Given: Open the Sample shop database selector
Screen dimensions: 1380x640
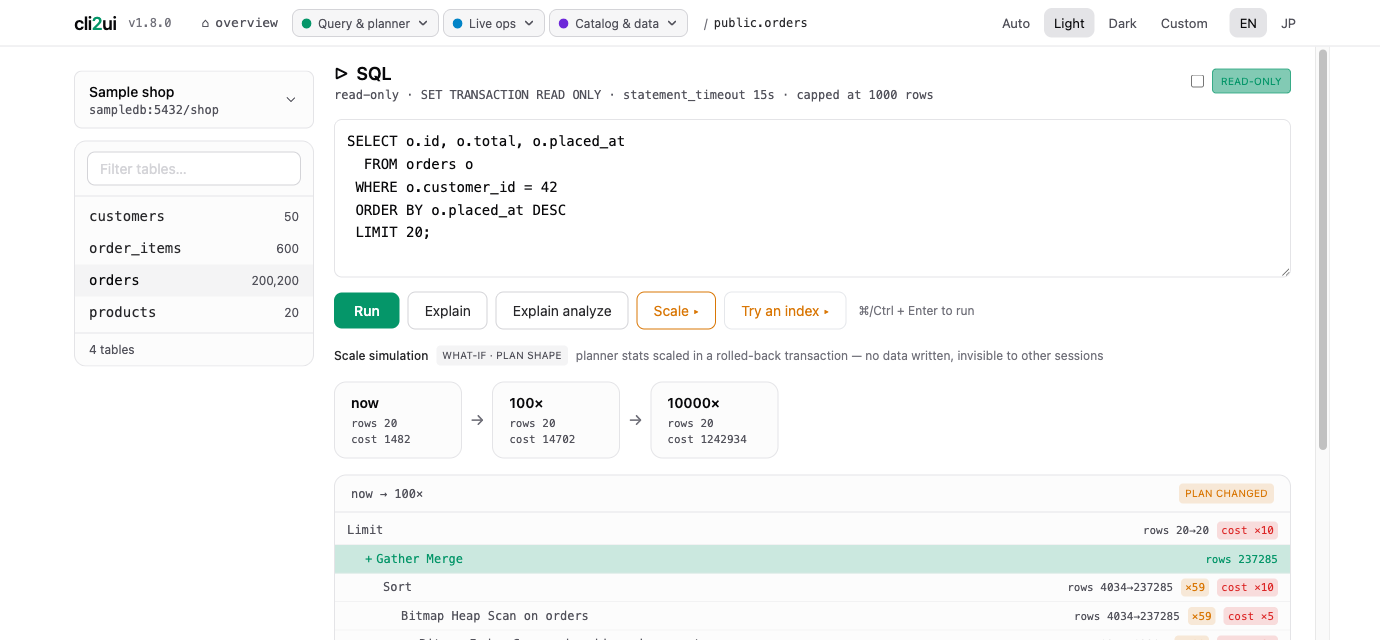Looking at the screenshot, I should pyautogui.click(x=194, y=100).
